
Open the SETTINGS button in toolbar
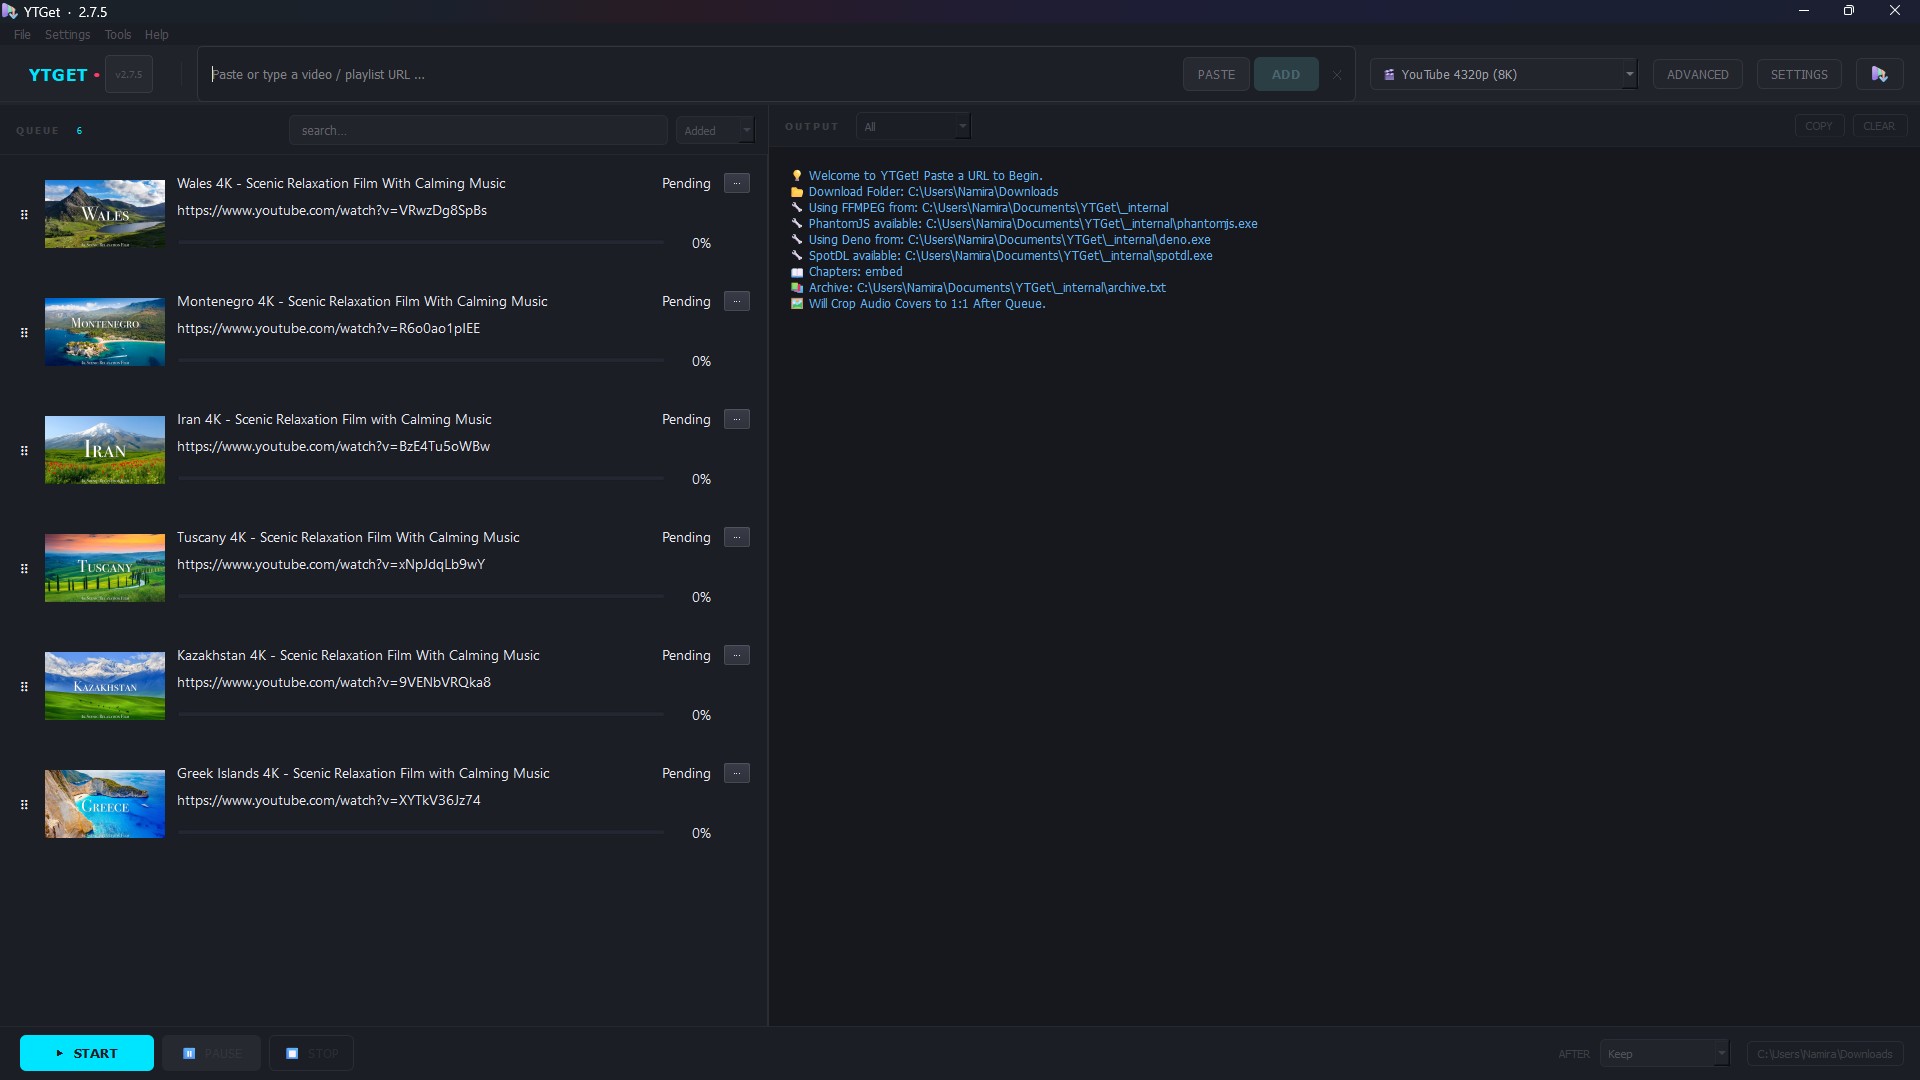tap(1799, 74)
